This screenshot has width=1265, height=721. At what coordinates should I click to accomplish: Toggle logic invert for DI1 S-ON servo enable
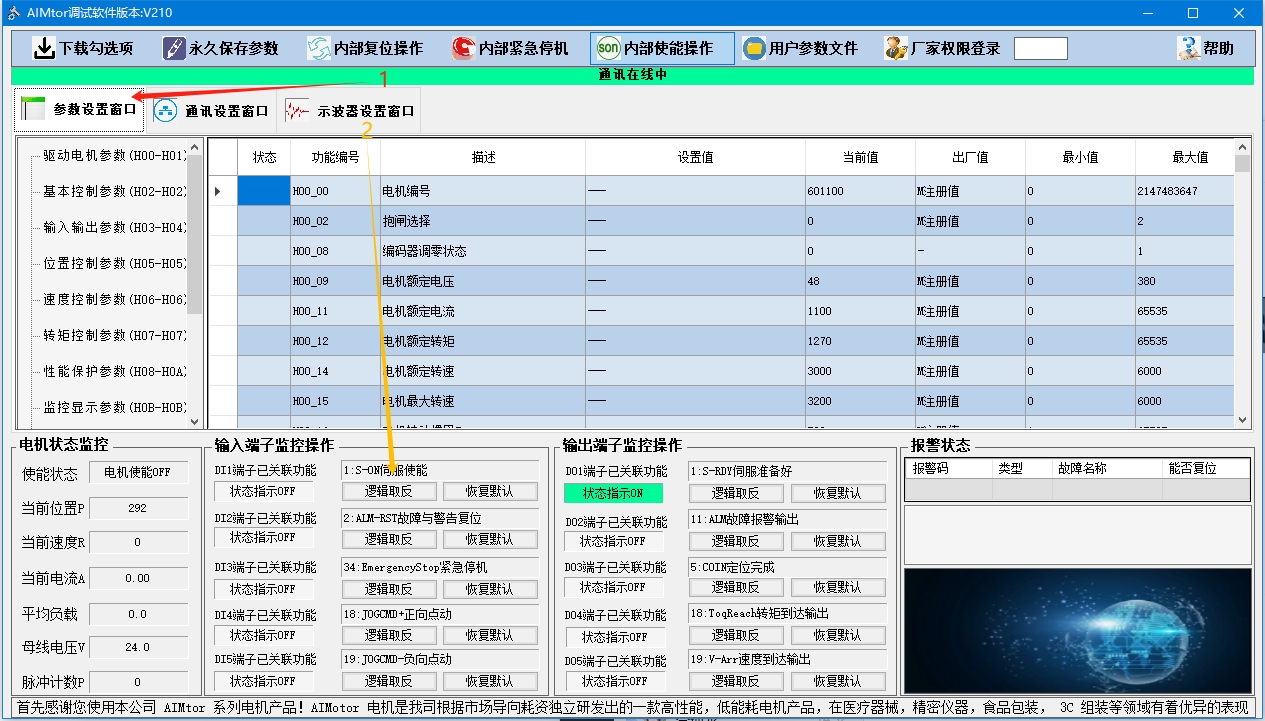[x=388, y=492]
